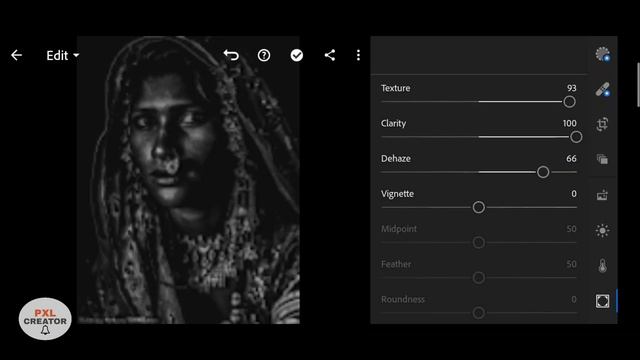640x360 pixels.
Task: Open the three-dot overflow menu
Action: pos(358,55)
